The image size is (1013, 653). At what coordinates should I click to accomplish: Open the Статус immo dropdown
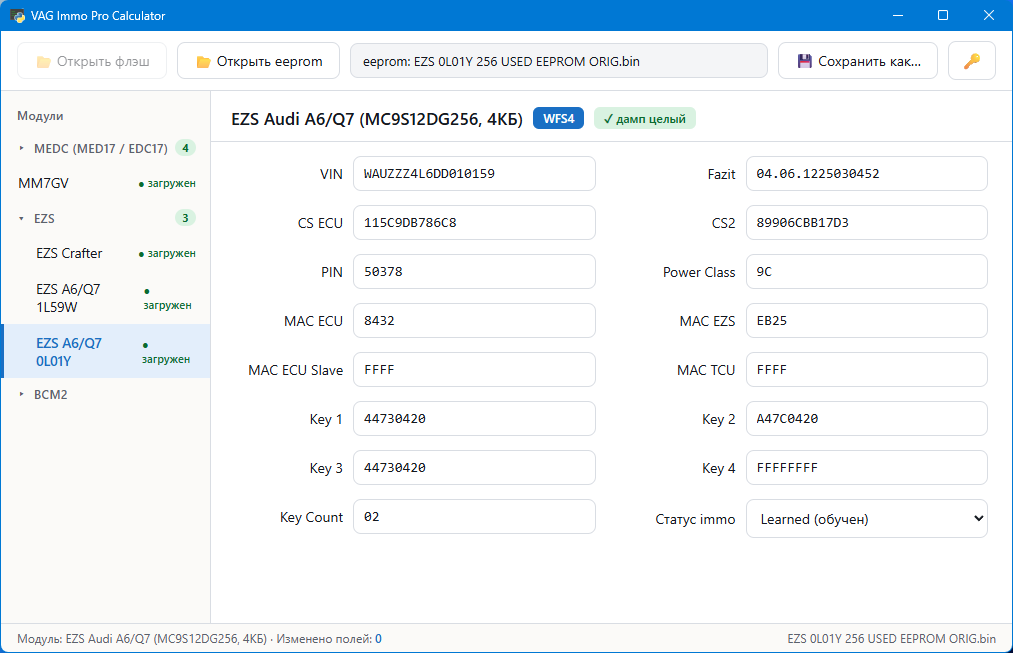tap(866, 519)
